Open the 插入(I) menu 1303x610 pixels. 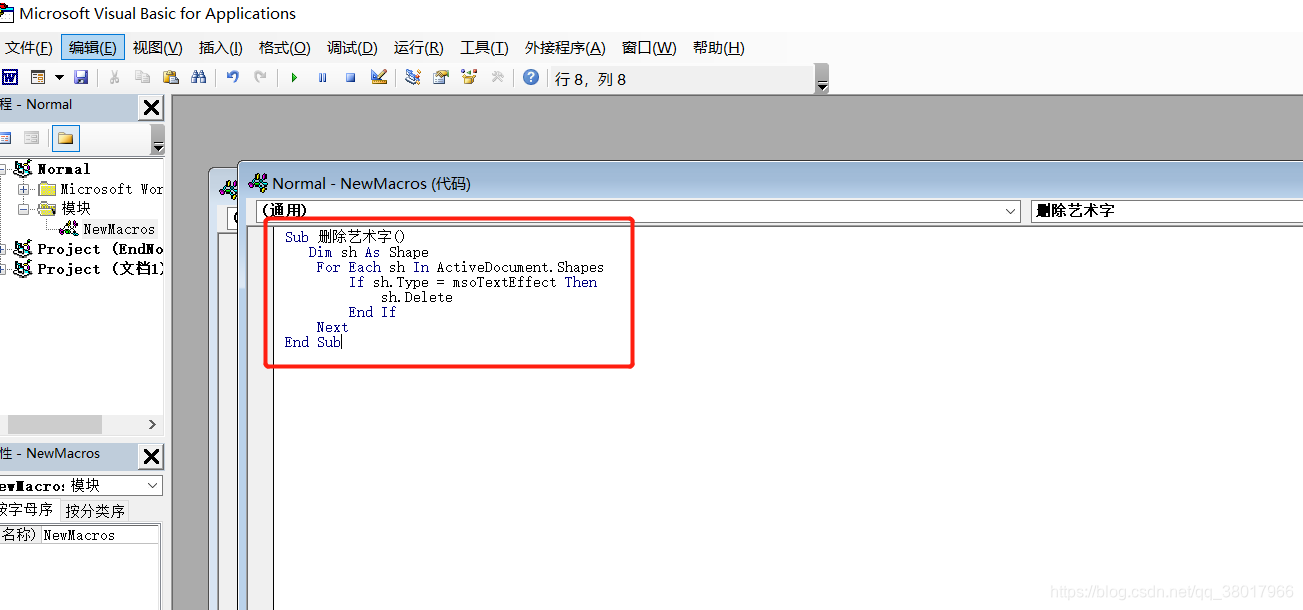coord(220,47)
